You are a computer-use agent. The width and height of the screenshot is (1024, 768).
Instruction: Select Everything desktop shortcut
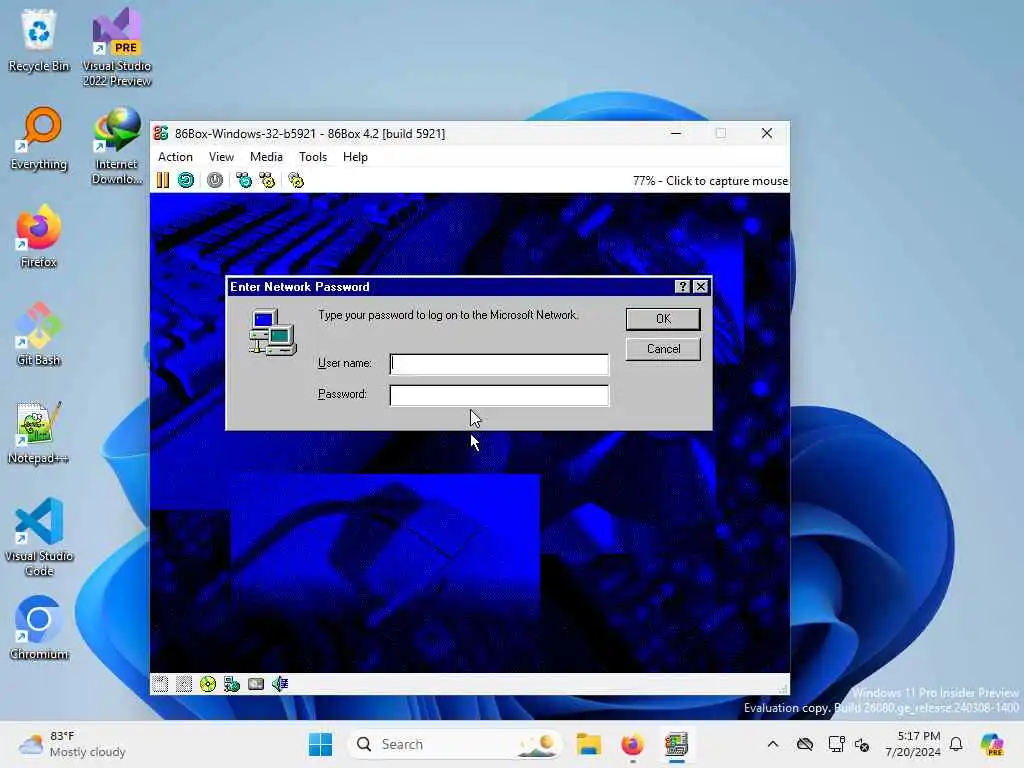click(x=39, y=139)
